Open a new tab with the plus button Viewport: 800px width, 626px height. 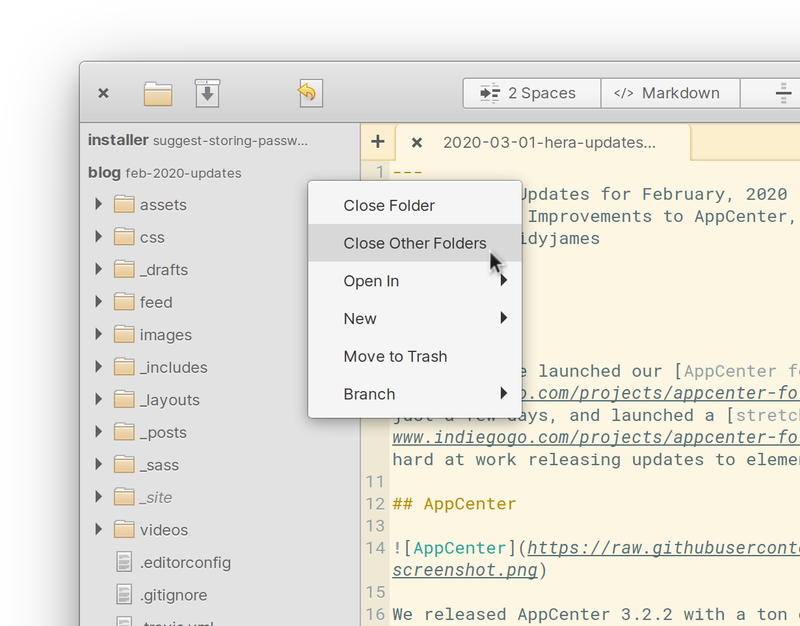(x=378, y=142)
